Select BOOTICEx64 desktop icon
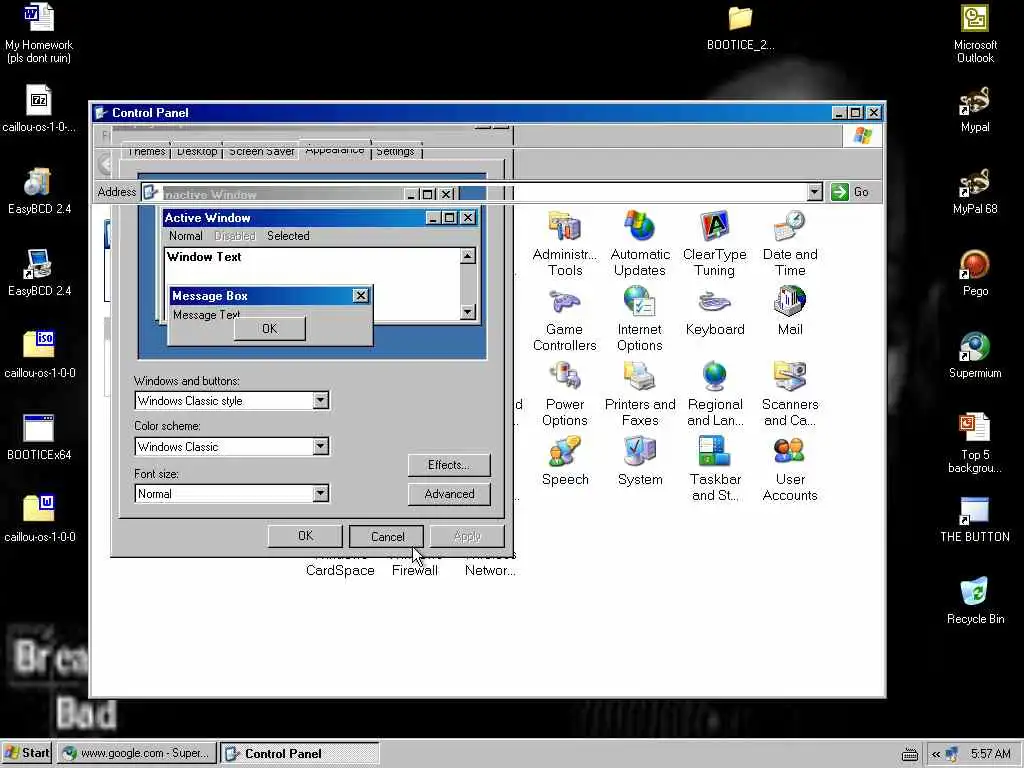This screenshot has height=768, width=1024. point(39,437)
